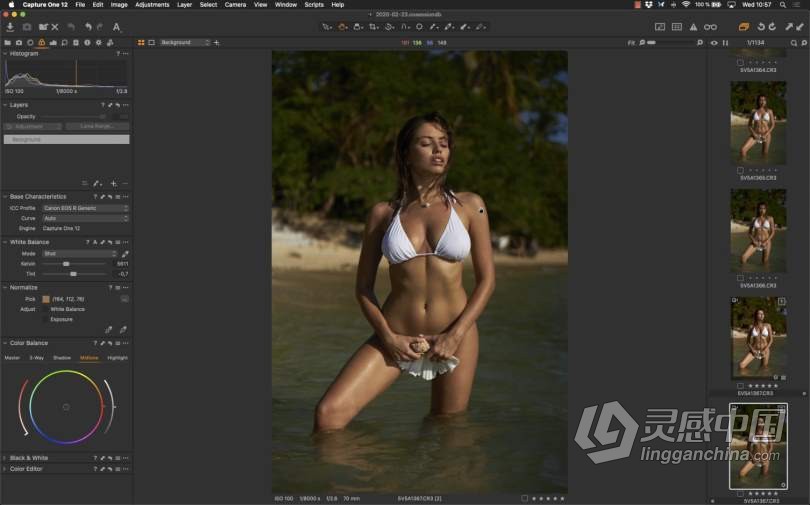Toggle the exposure warning triangle icon
The image size is (810, 505).
pos(693,27)
